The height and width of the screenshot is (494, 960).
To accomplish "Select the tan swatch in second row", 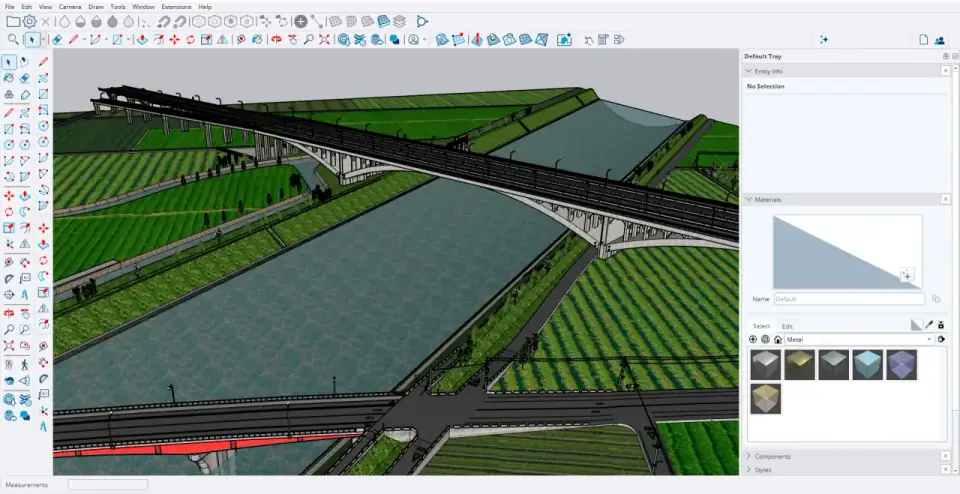I will coord(765,399).
